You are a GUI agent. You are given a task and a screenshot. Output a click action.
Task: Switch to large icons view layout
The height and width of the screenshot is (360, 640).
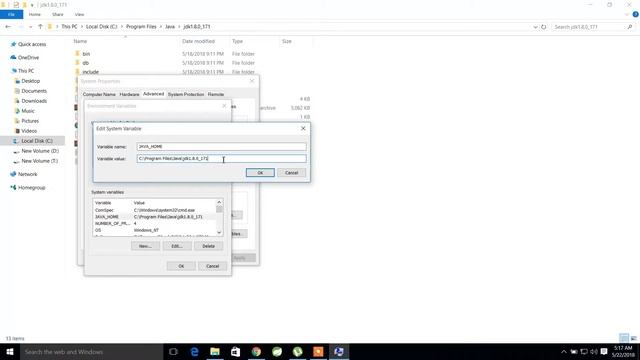click(x=633, y=338)
